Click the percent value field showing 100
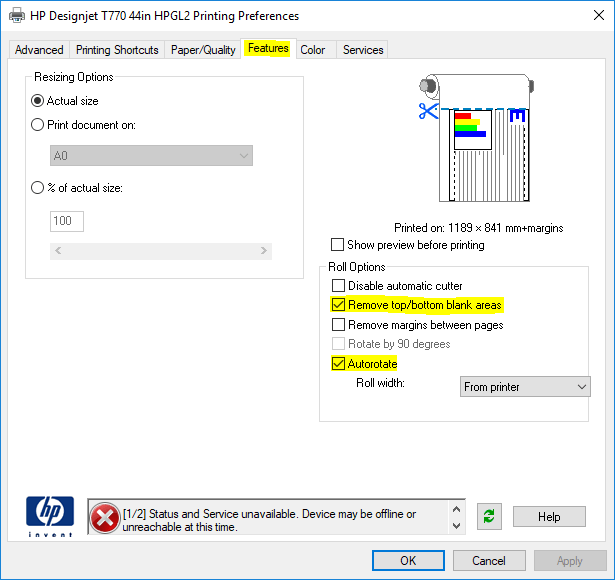This screenshot has width=615, height=580. pyautogui.click(x=67, y=221)
